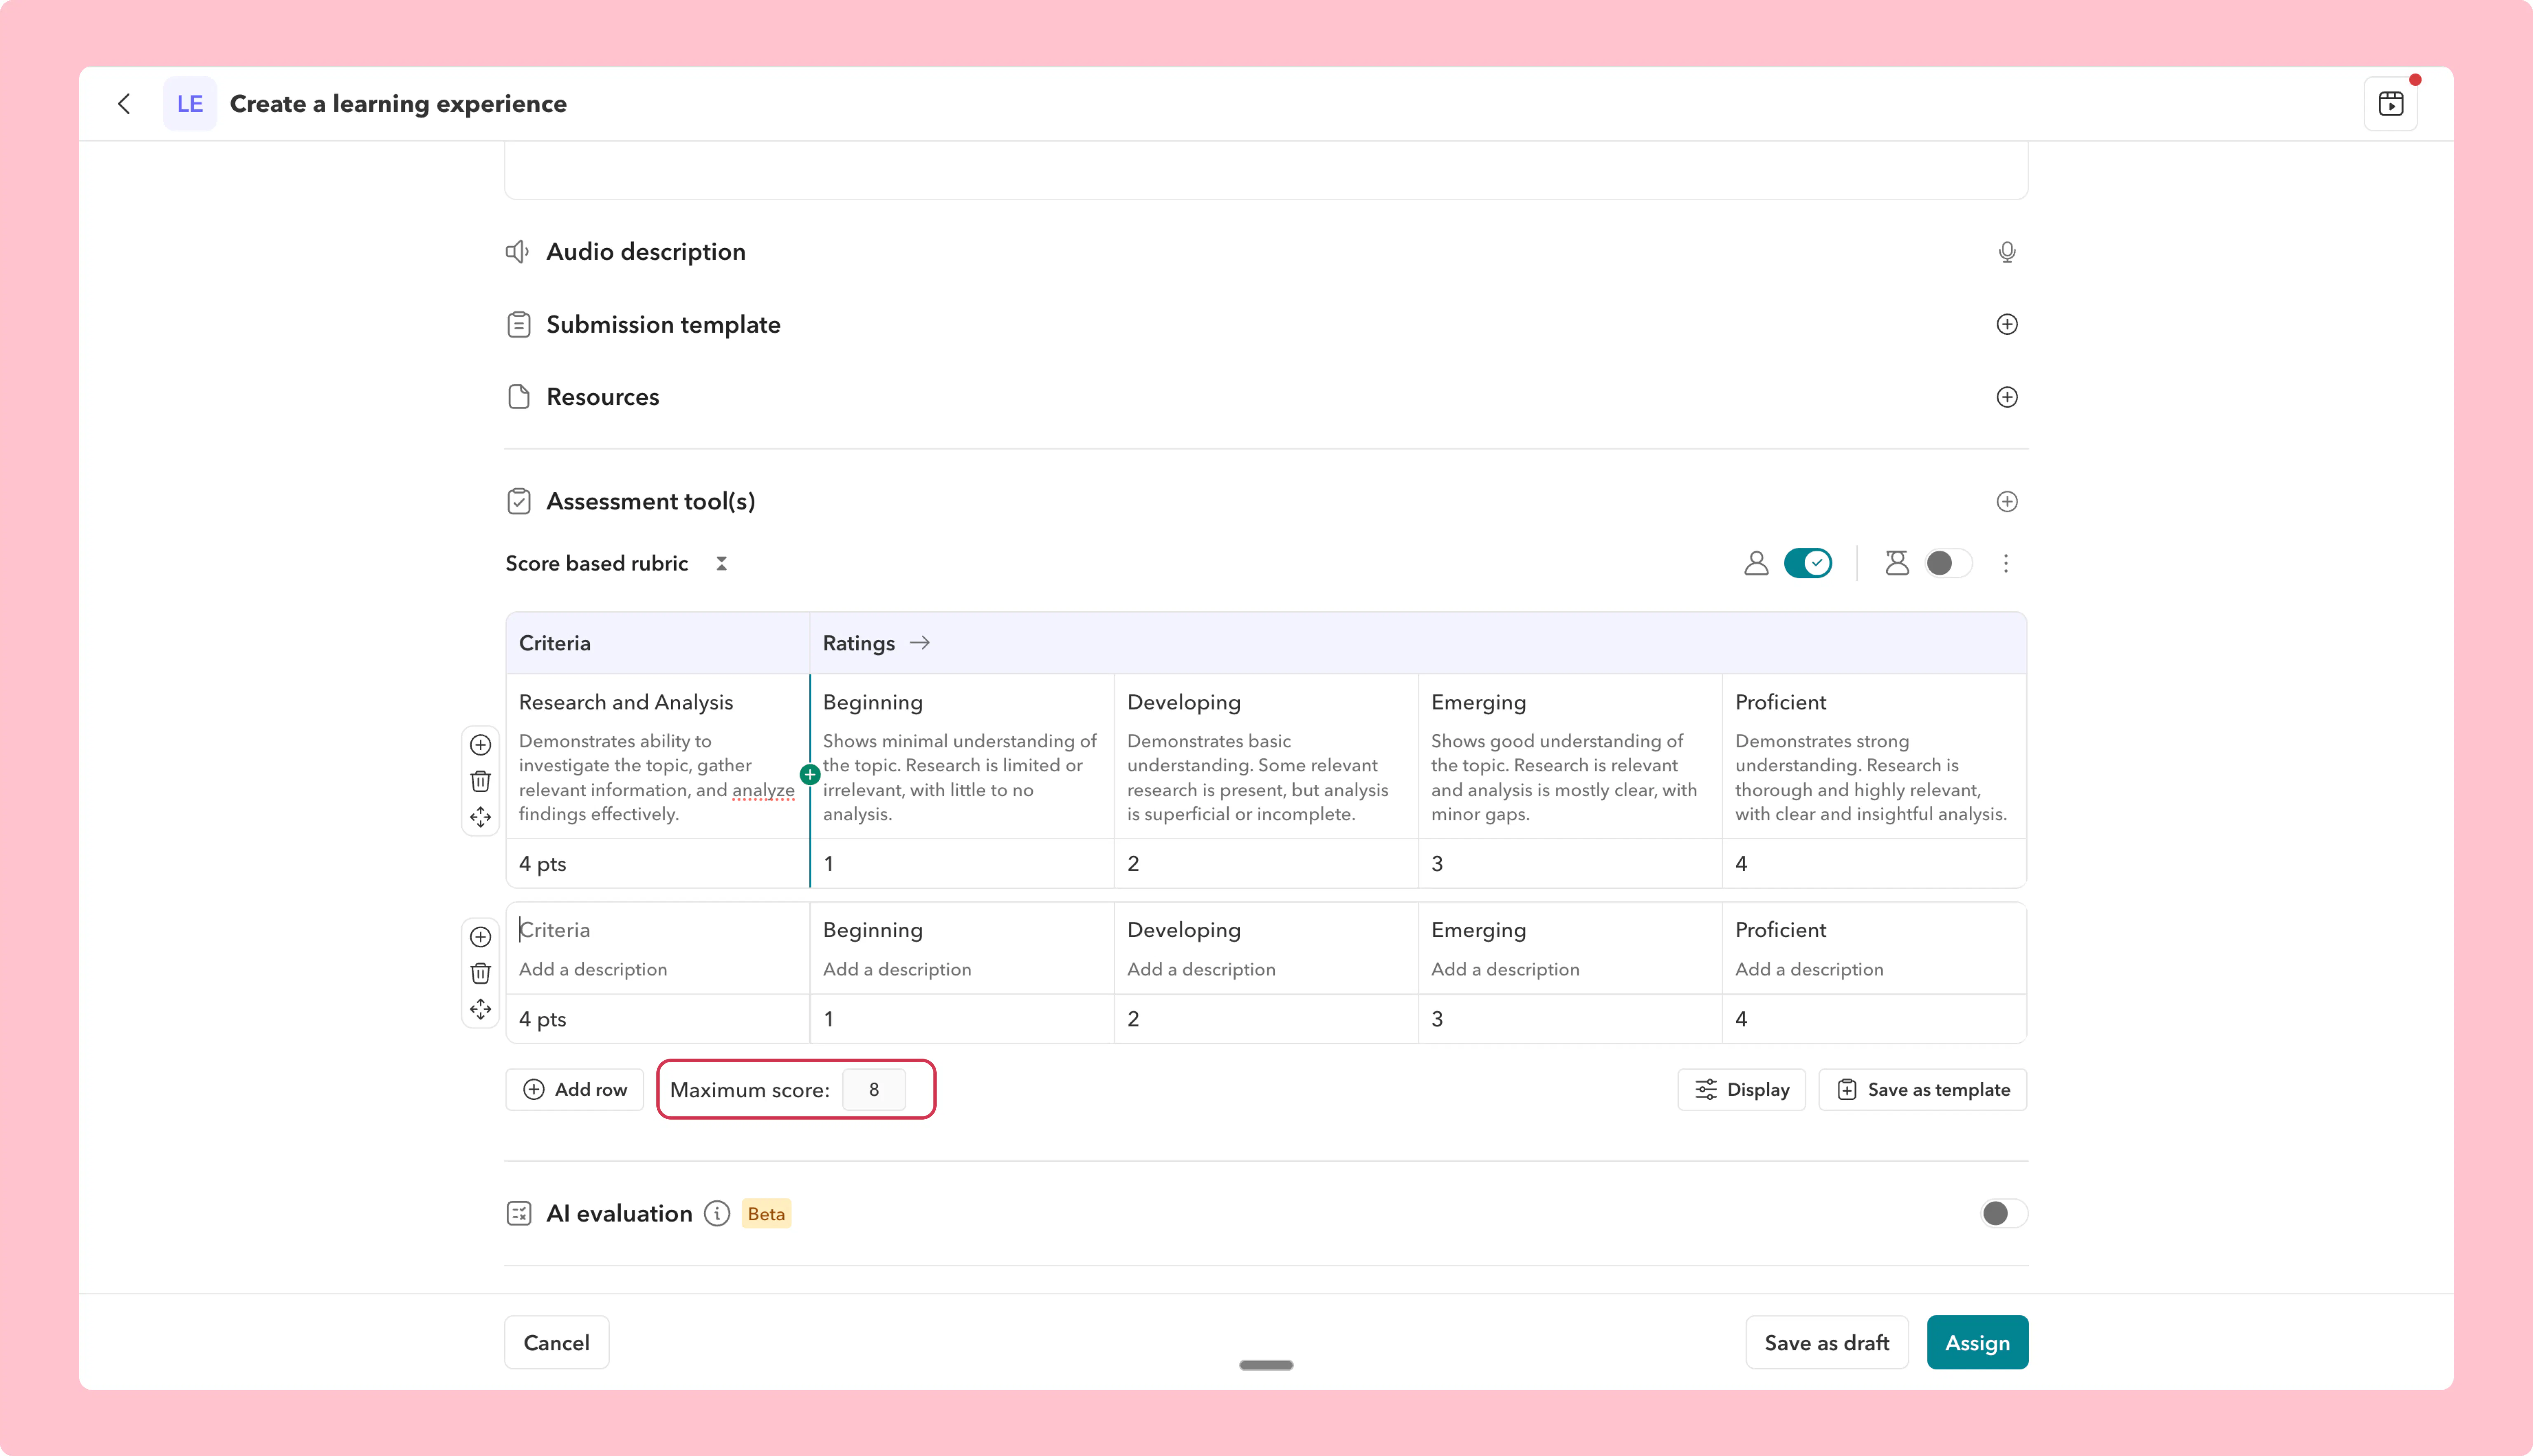Enable the peer assessment toggle switch
The image size is (2533, 1456).
pos(1948,563)
